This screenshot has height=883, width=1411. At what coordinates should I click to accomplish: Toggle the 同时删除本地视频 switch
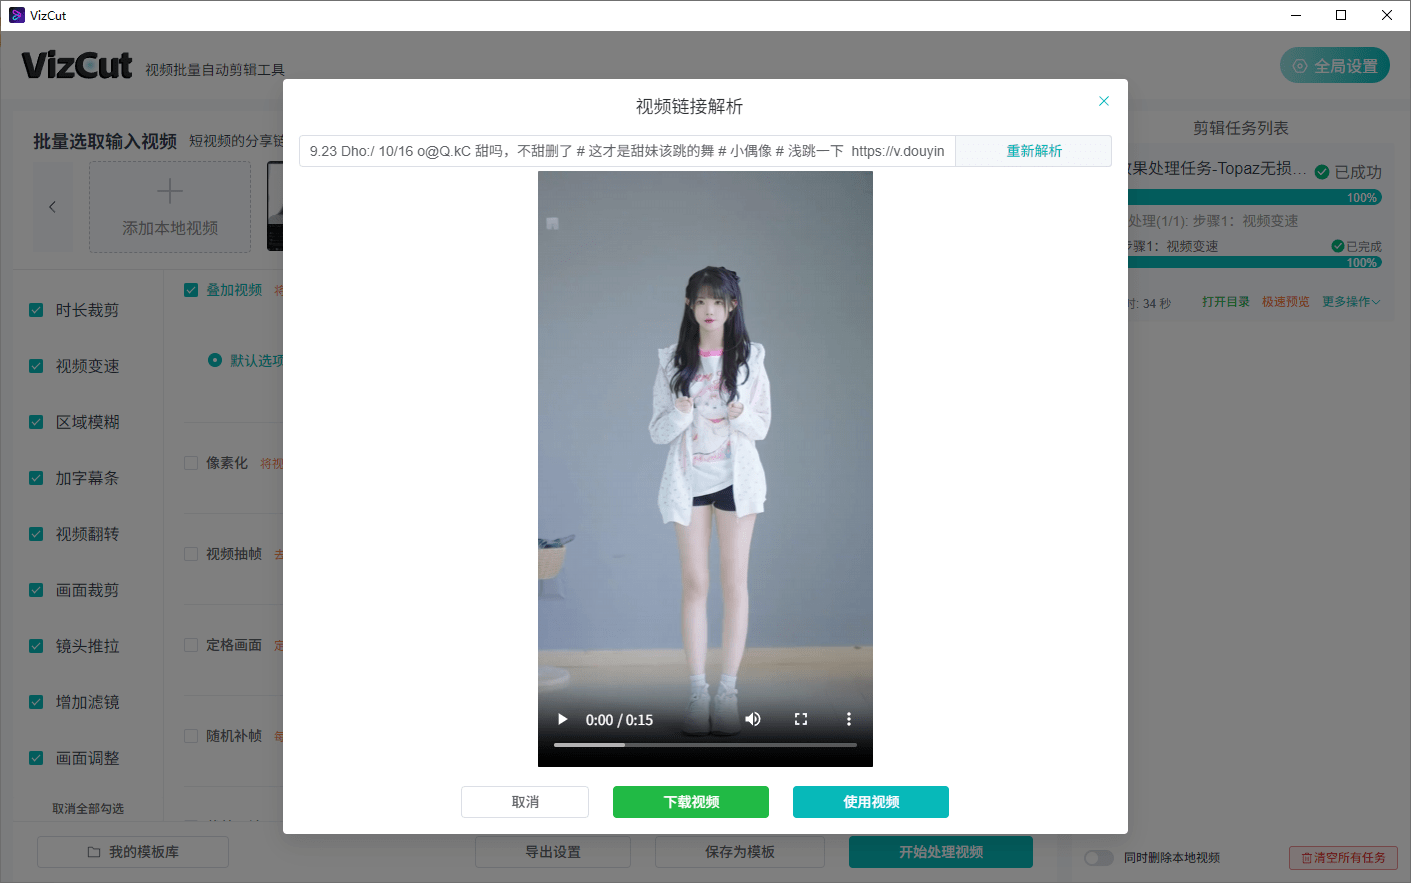1099,858
